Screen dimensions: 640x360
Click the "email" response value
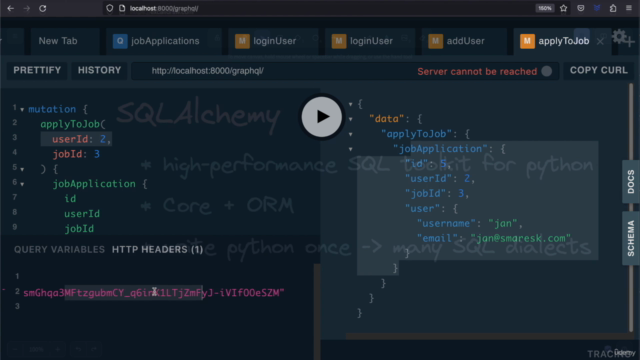tap(520, 238)
